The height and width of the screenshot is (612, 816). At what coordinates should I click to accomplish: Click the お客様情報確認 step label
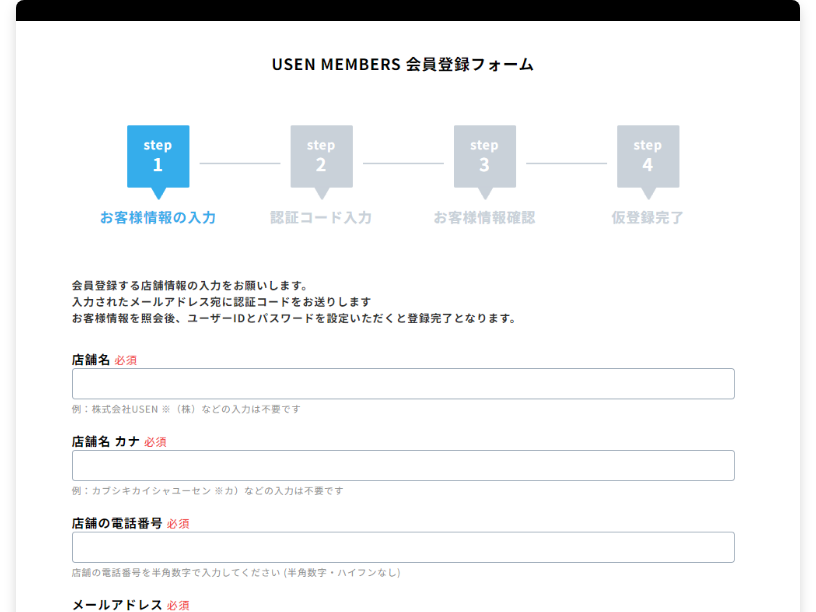484,213
